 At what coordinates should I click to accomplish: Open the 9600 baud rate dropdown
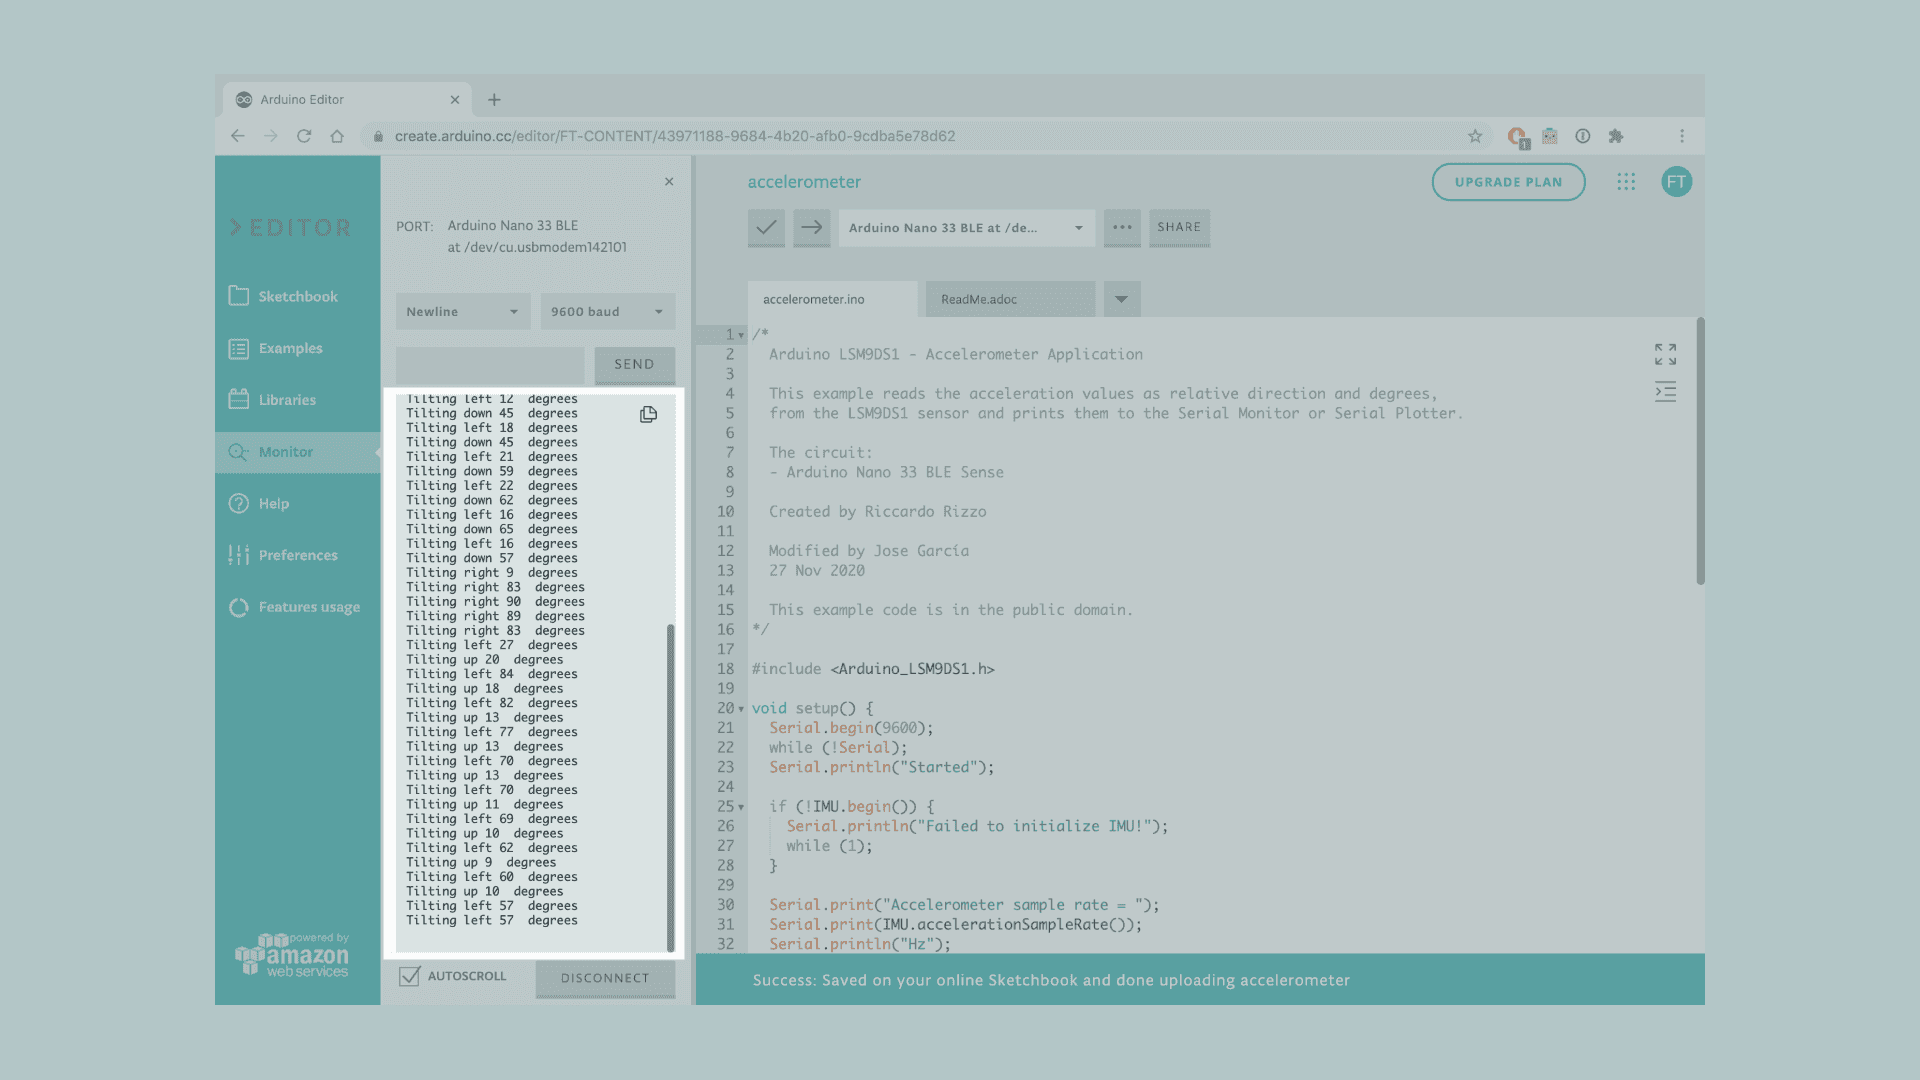tap(607, 312)
